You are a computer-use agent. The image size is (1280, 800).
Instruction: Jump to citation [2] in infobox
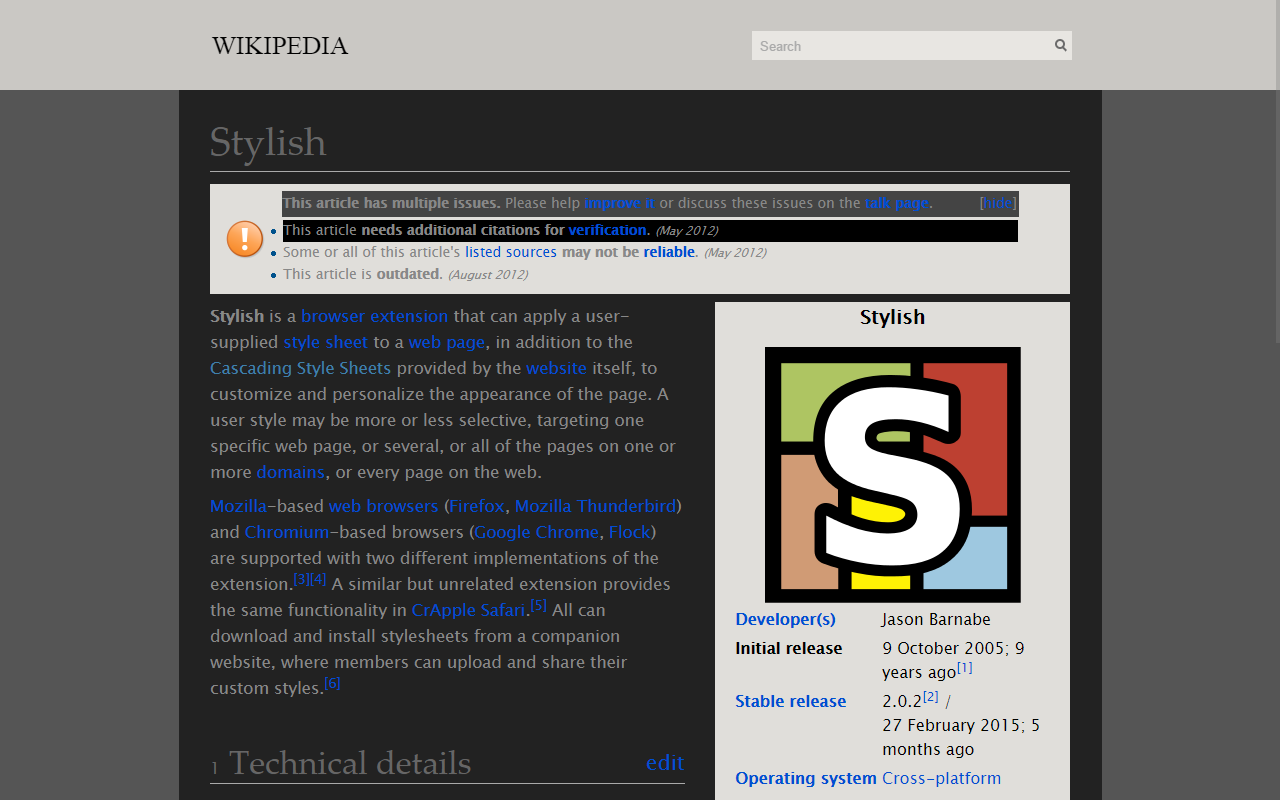[x=931, y=696]
